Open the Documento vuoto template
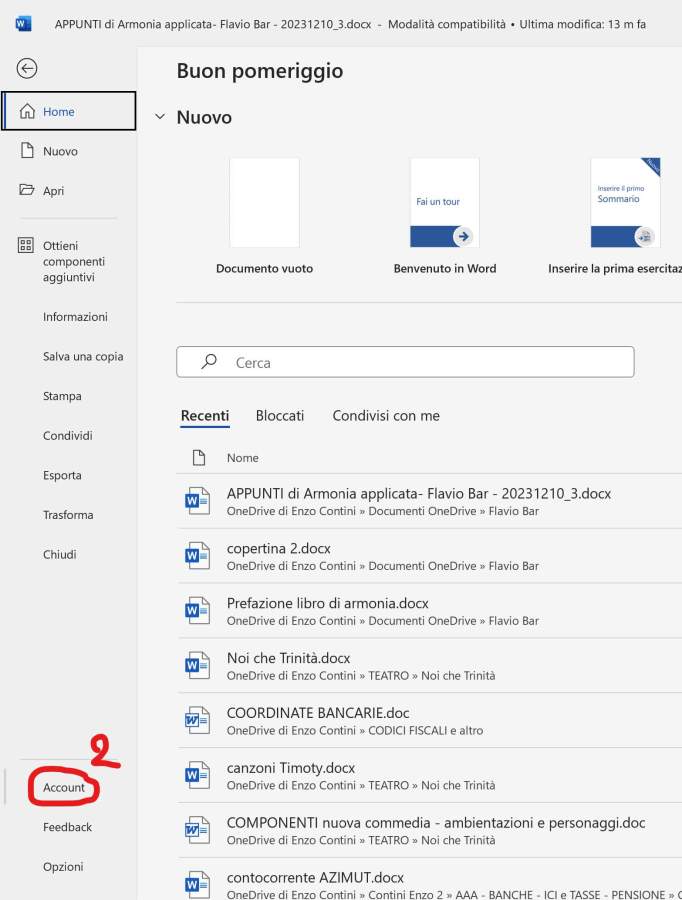This screenshot has width=682, height=900. pos(264,203)
